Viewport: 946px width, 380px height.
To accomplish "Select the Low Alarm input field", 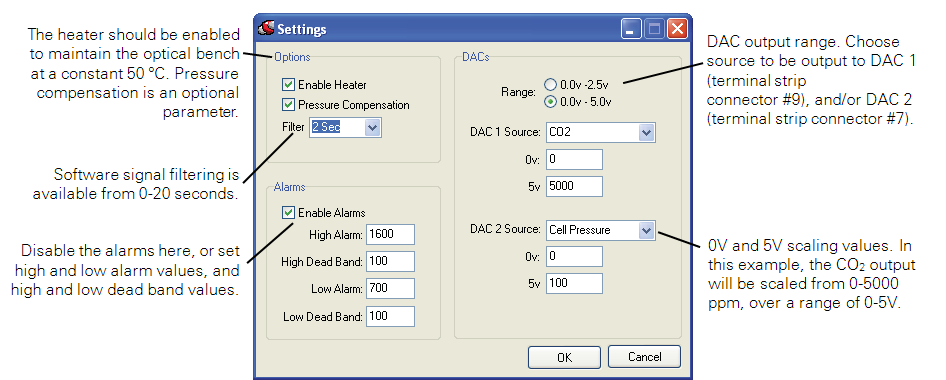I will pyautogui.click(x=390, y=289).
